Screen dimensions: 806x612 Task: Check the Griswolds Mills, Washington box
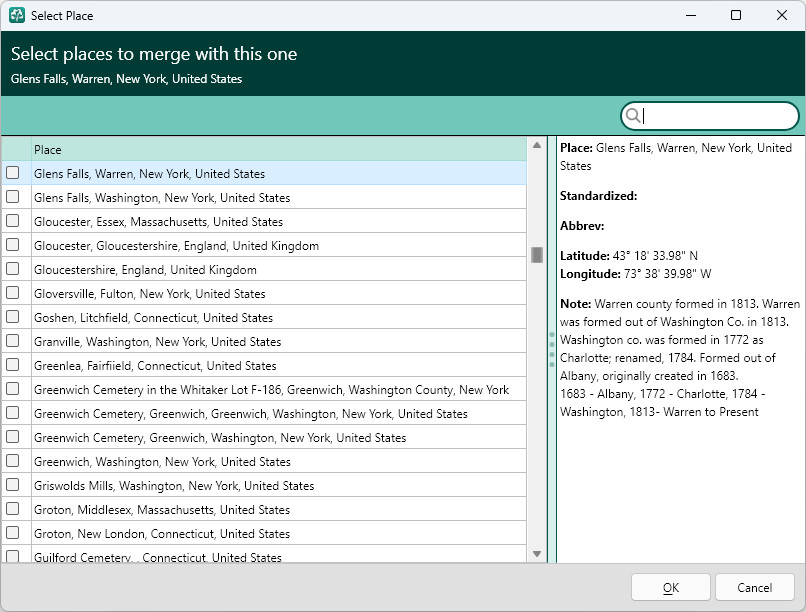(x=13, y=485)
